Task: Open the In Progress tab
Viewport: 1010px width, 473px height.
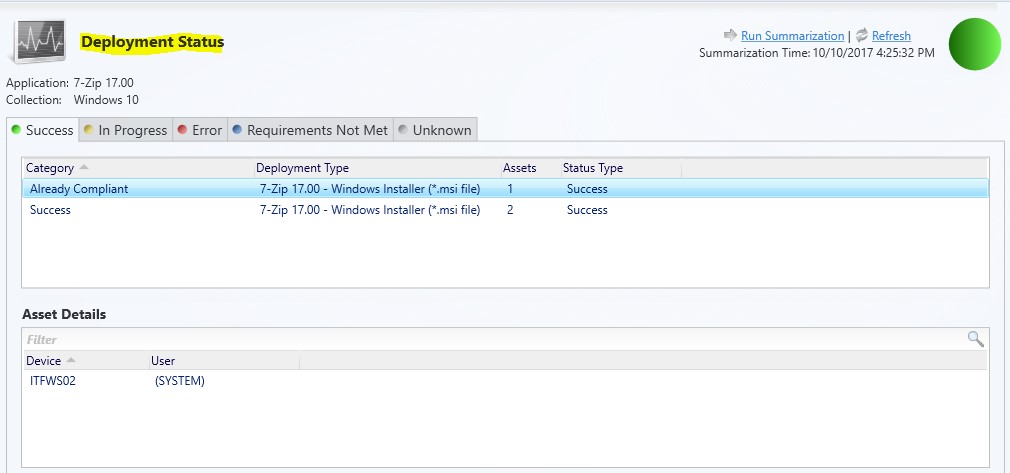Action: point(126,130)
